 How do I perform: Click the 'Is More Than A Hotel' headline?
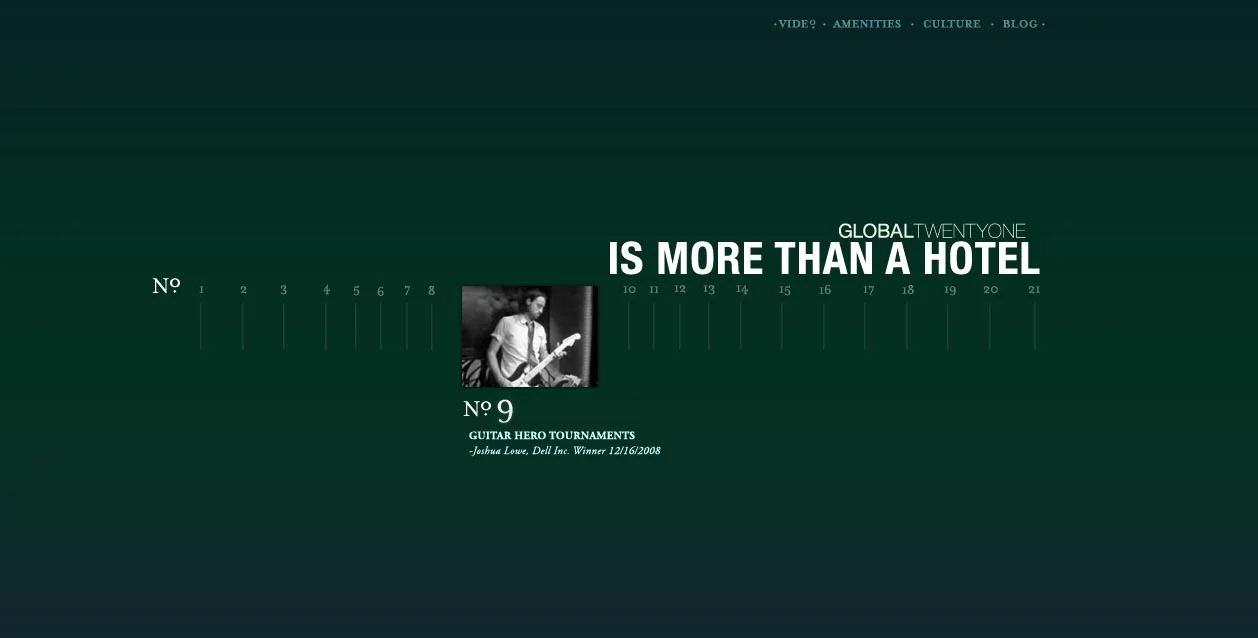point(824,259)
